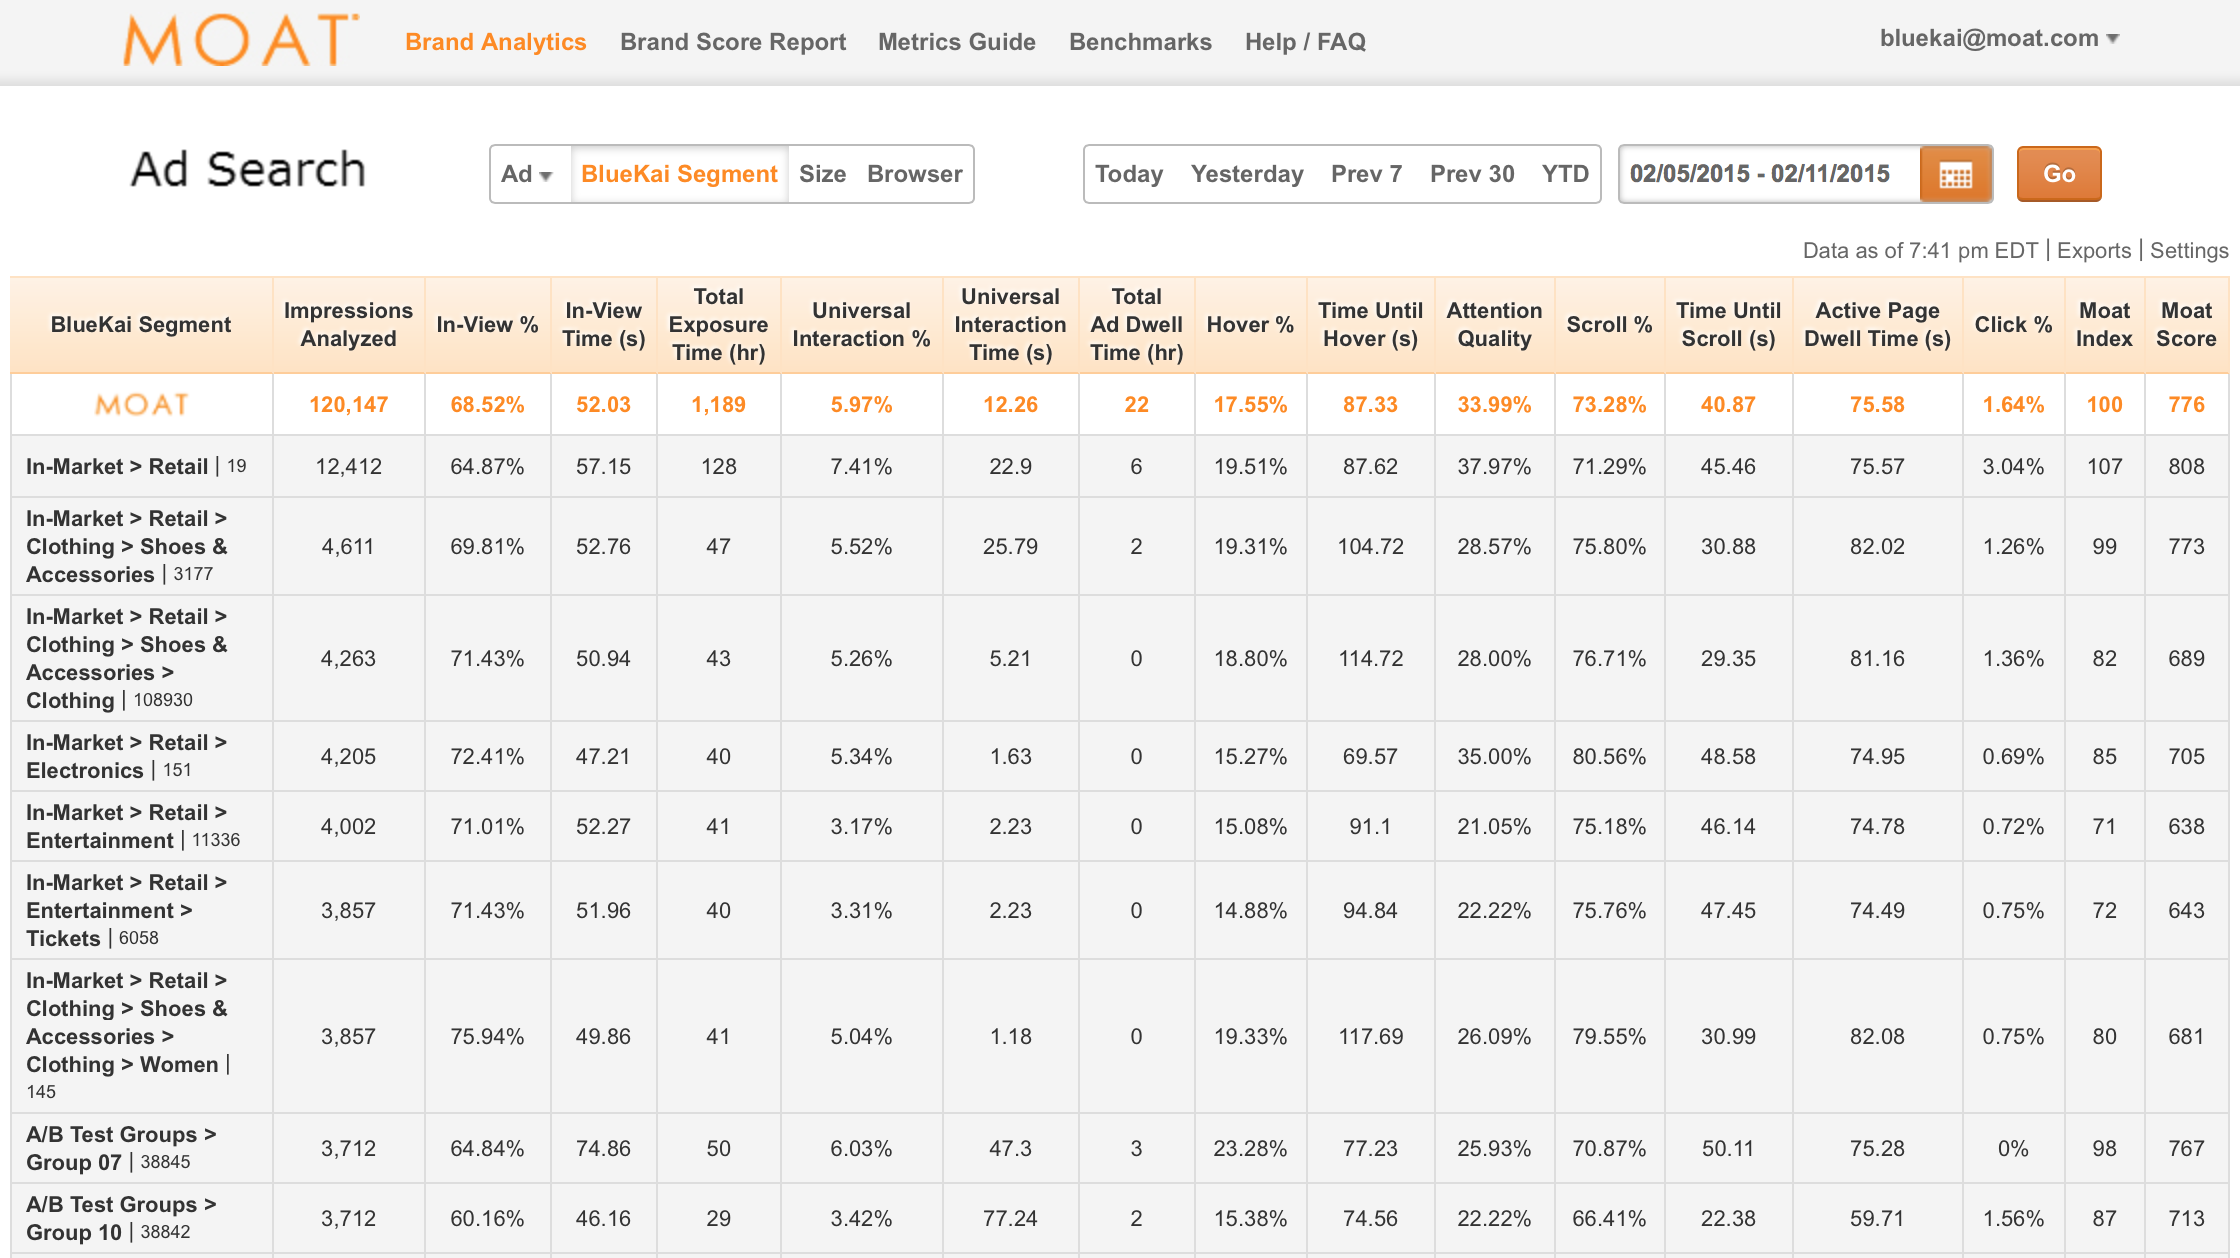Click the orange MOAT benchmark row logo
2240x1258 pixels.
(141, 405)
